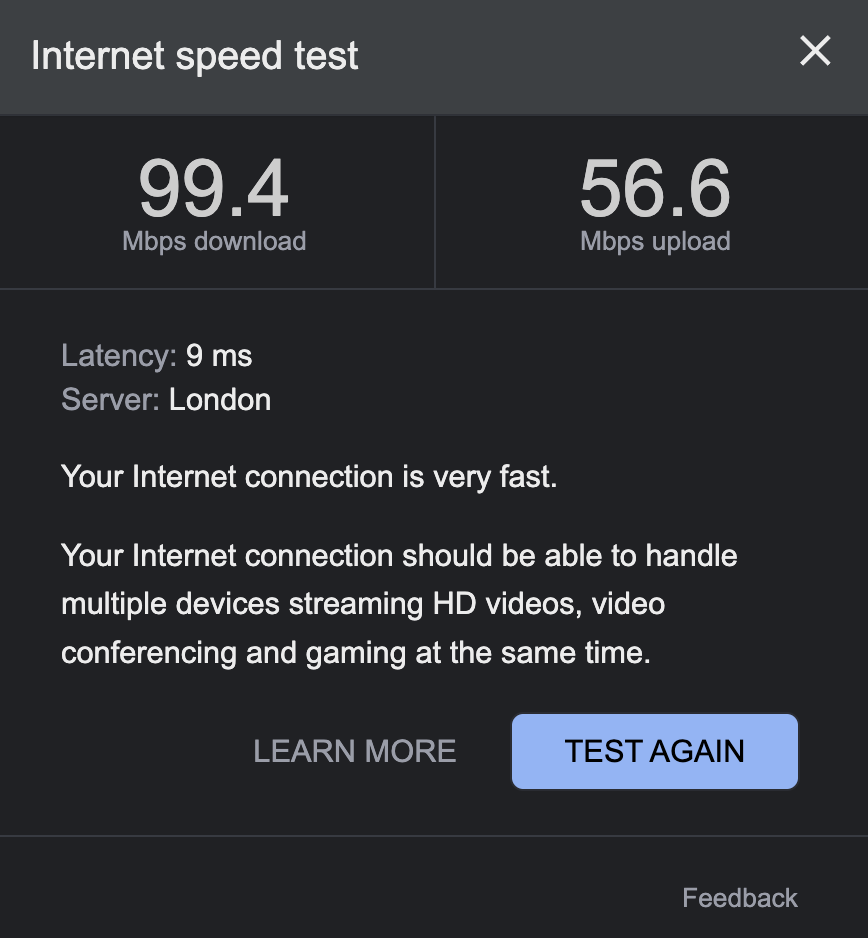The height and width of the screenshot is (938, 868).
Task: Click the Mbps download label
Action: pyautogui.click(x=214, y=241)
